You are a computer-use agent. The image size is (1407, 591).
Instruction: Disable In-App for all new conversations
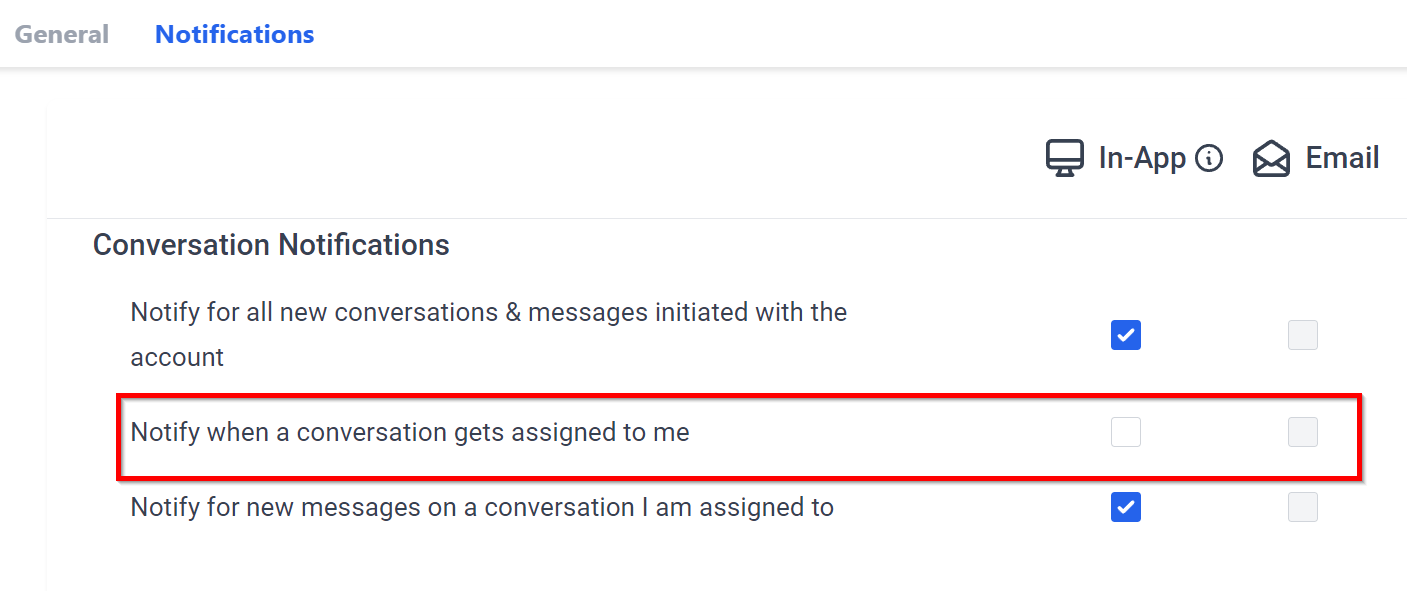click(1126, 335)
